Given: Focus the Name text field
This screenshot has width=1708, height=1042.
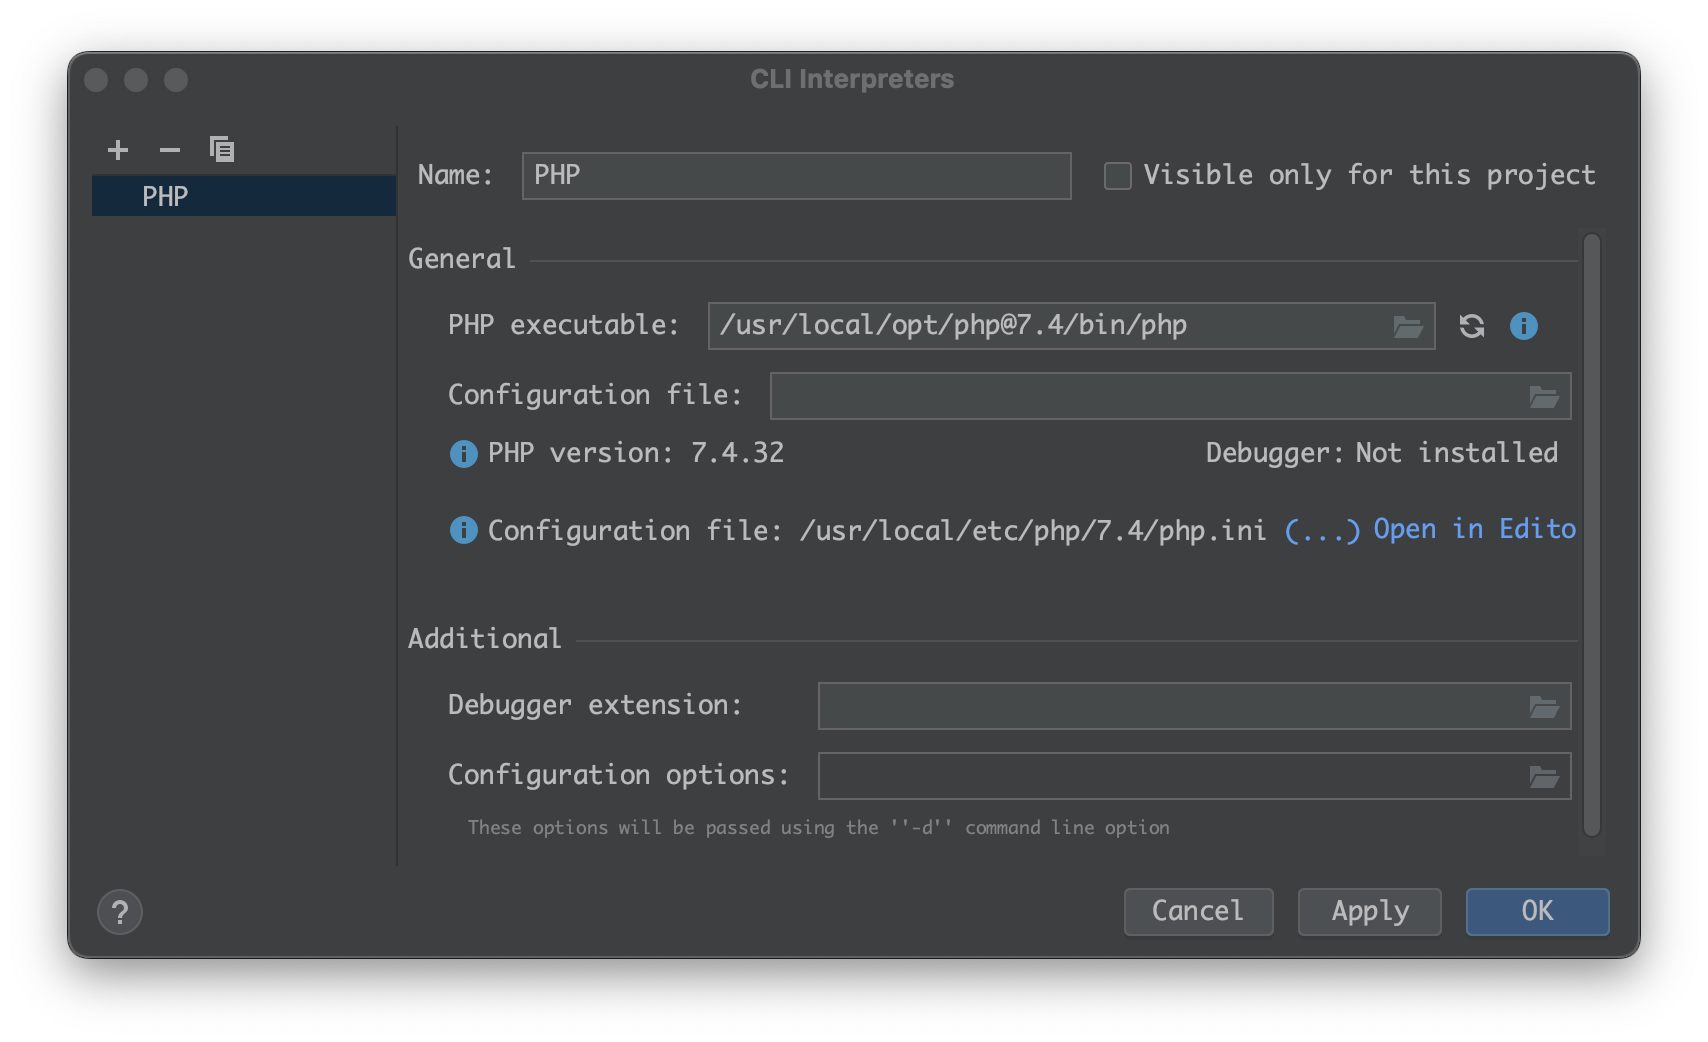Looking at the screenshot, I should pyautogui.click(x=796, y=176).
